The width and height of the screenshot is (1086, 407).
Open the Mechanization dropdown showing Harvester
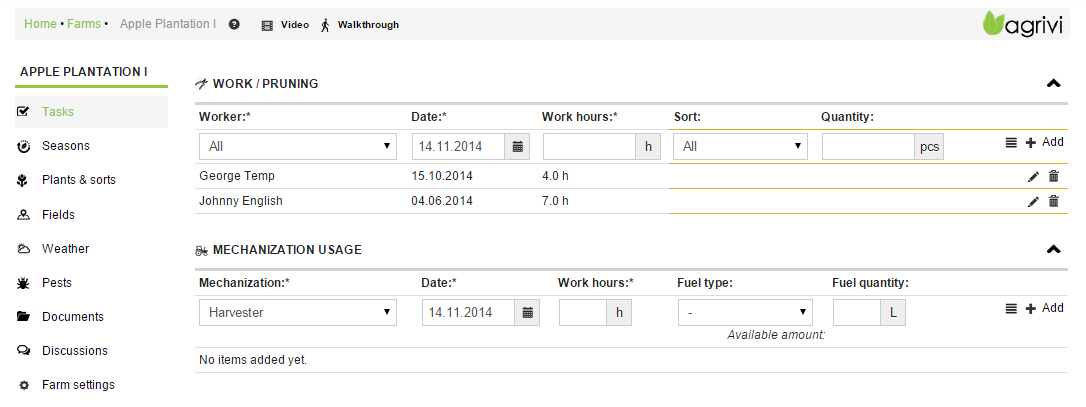coord(298,313)
